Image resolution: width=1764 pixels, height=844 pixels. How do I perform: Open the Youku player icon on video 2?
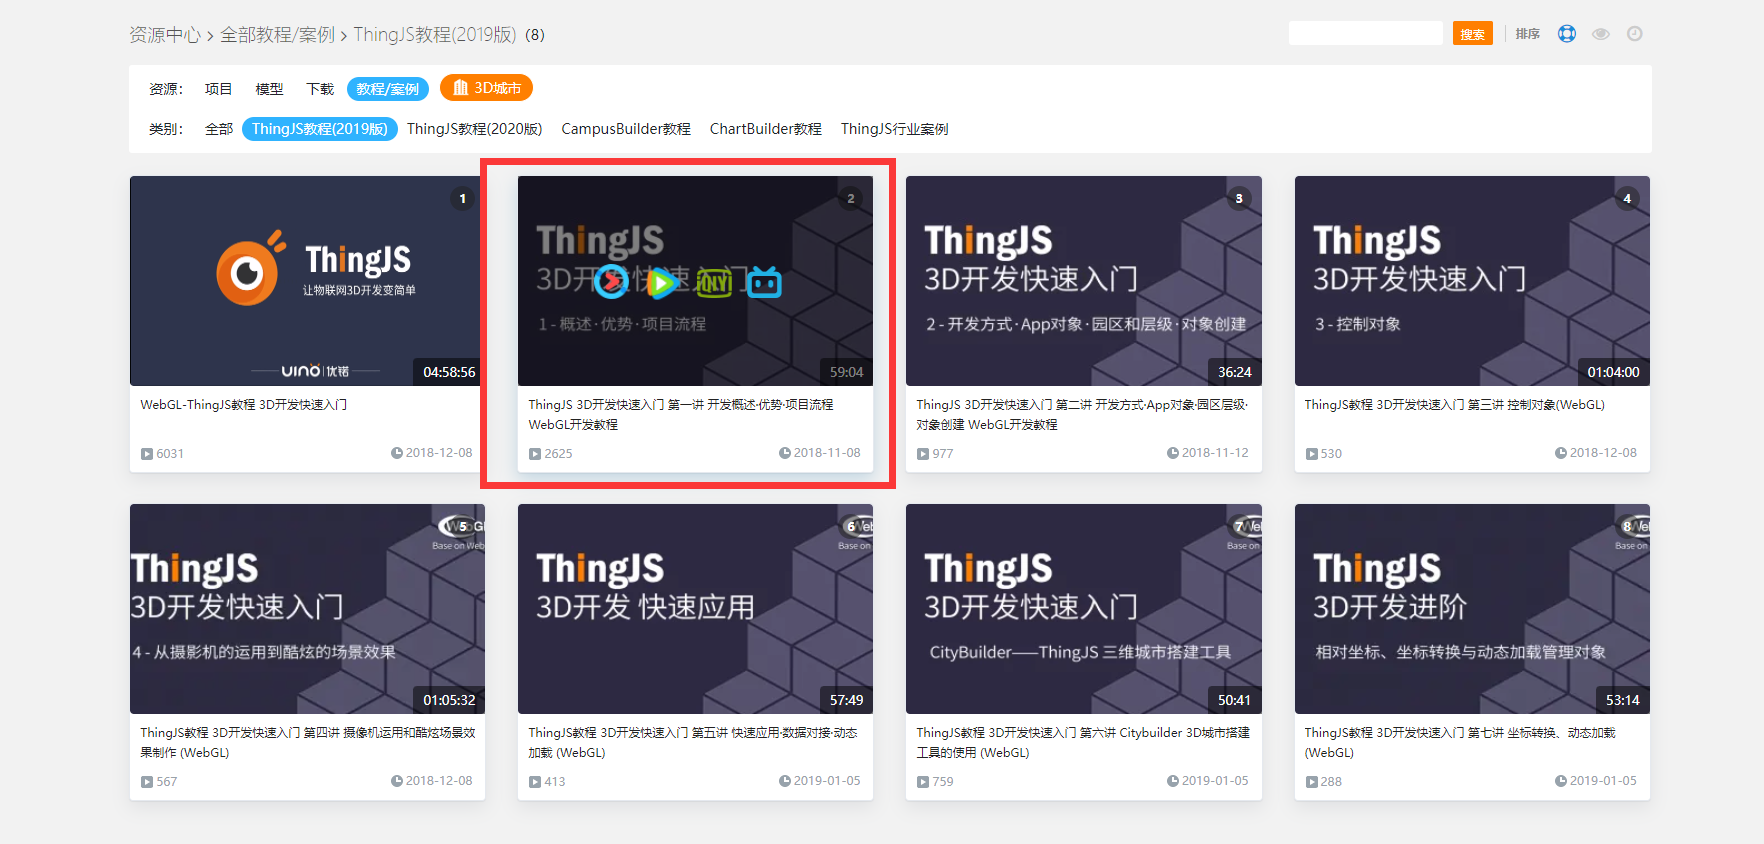point(611,282)
